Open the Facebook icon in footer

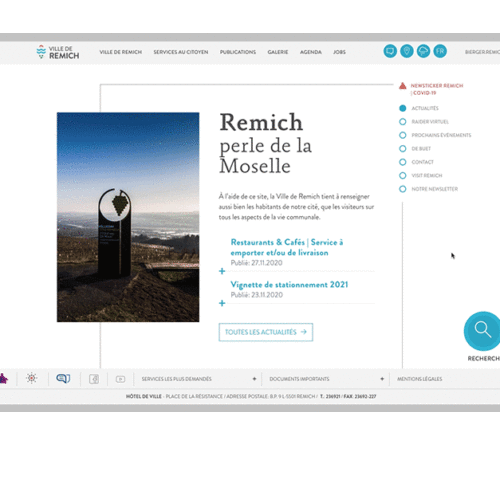point(94,379)
